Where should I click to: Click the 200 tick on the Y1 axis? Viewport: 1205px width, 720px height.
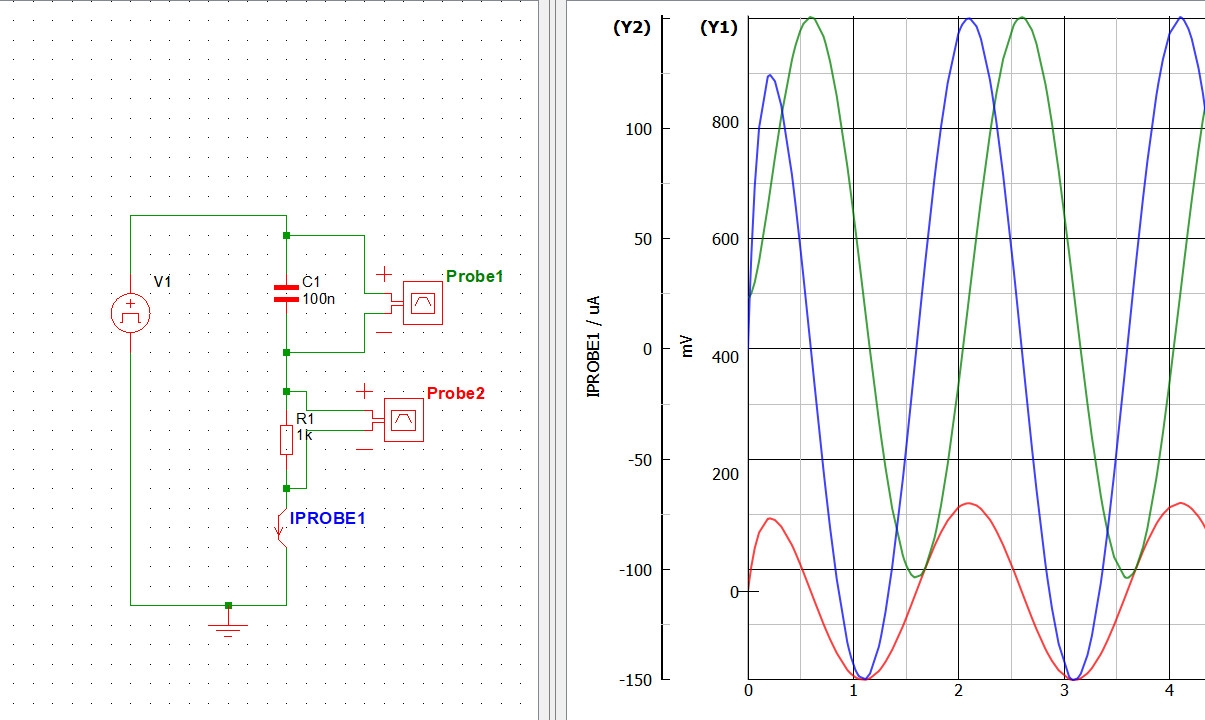tap(725, 473)
